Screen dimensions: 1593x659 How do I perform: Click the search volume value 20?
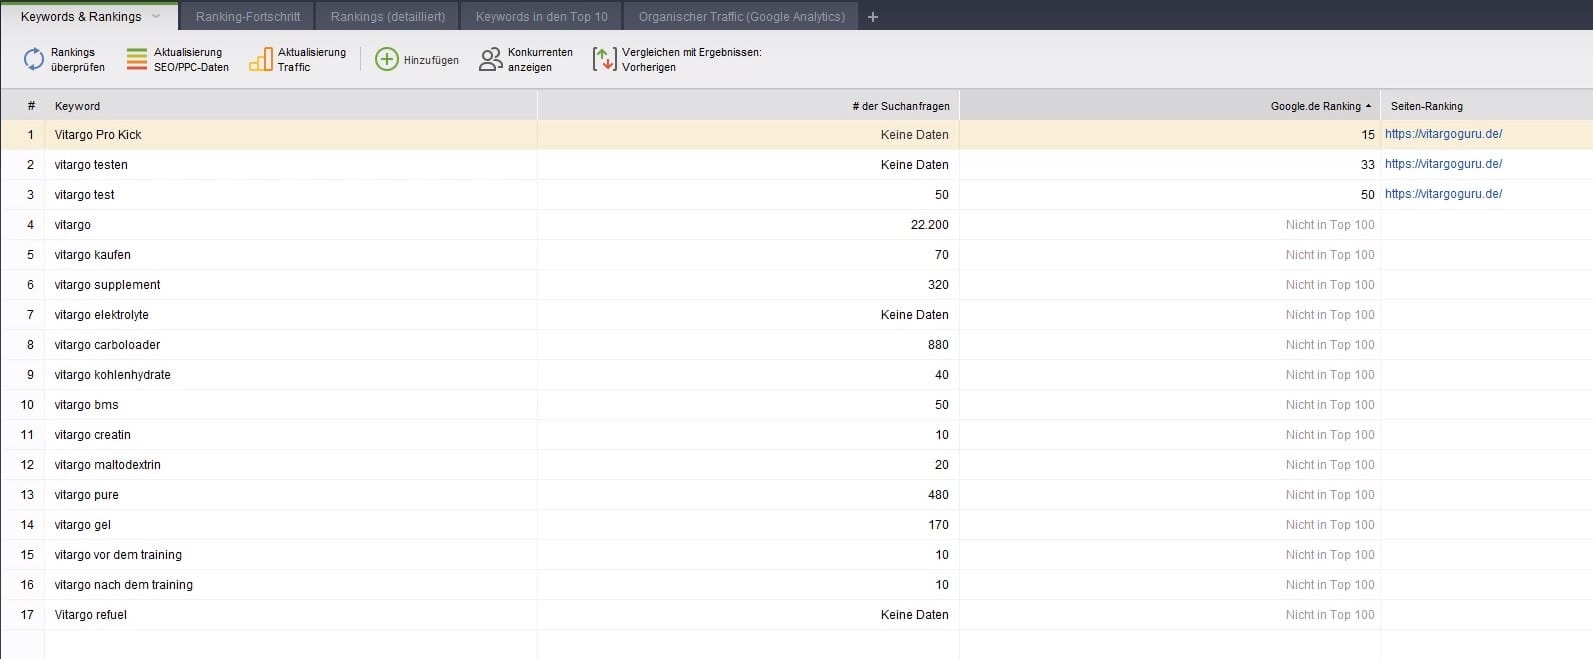click(x=942, y=465)
